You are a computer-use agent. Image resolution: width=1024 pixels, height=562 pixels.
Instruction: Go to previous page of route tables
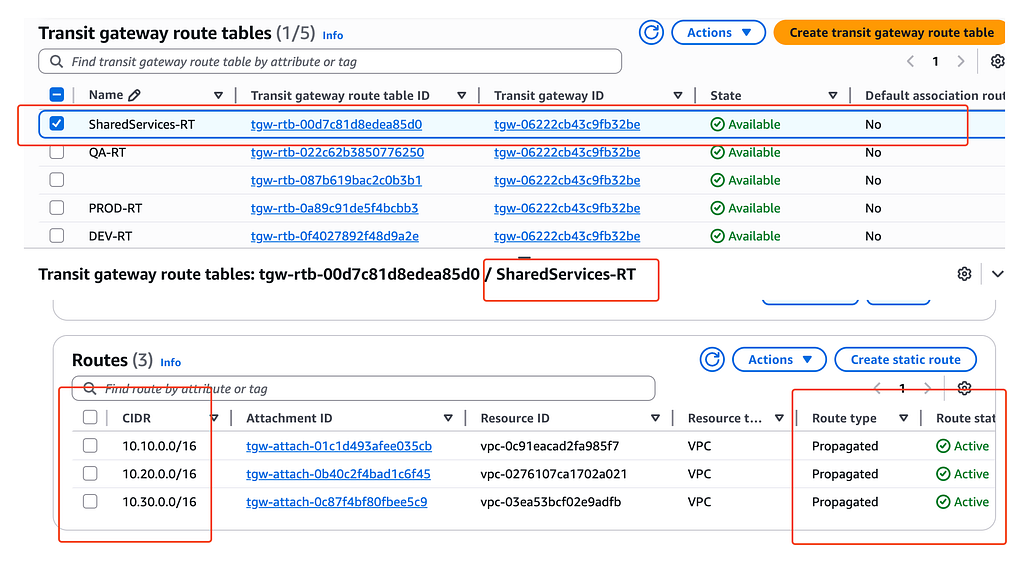(910, 61)
